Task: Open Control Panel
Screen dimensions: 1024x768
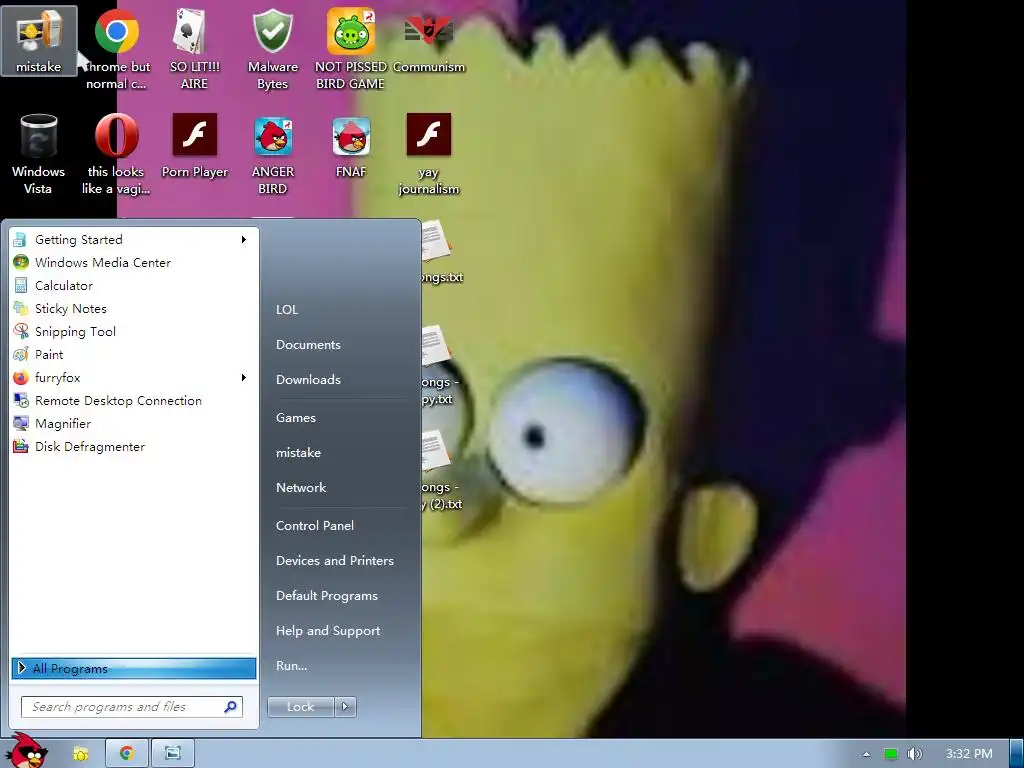Action: [x=315, y=526]
